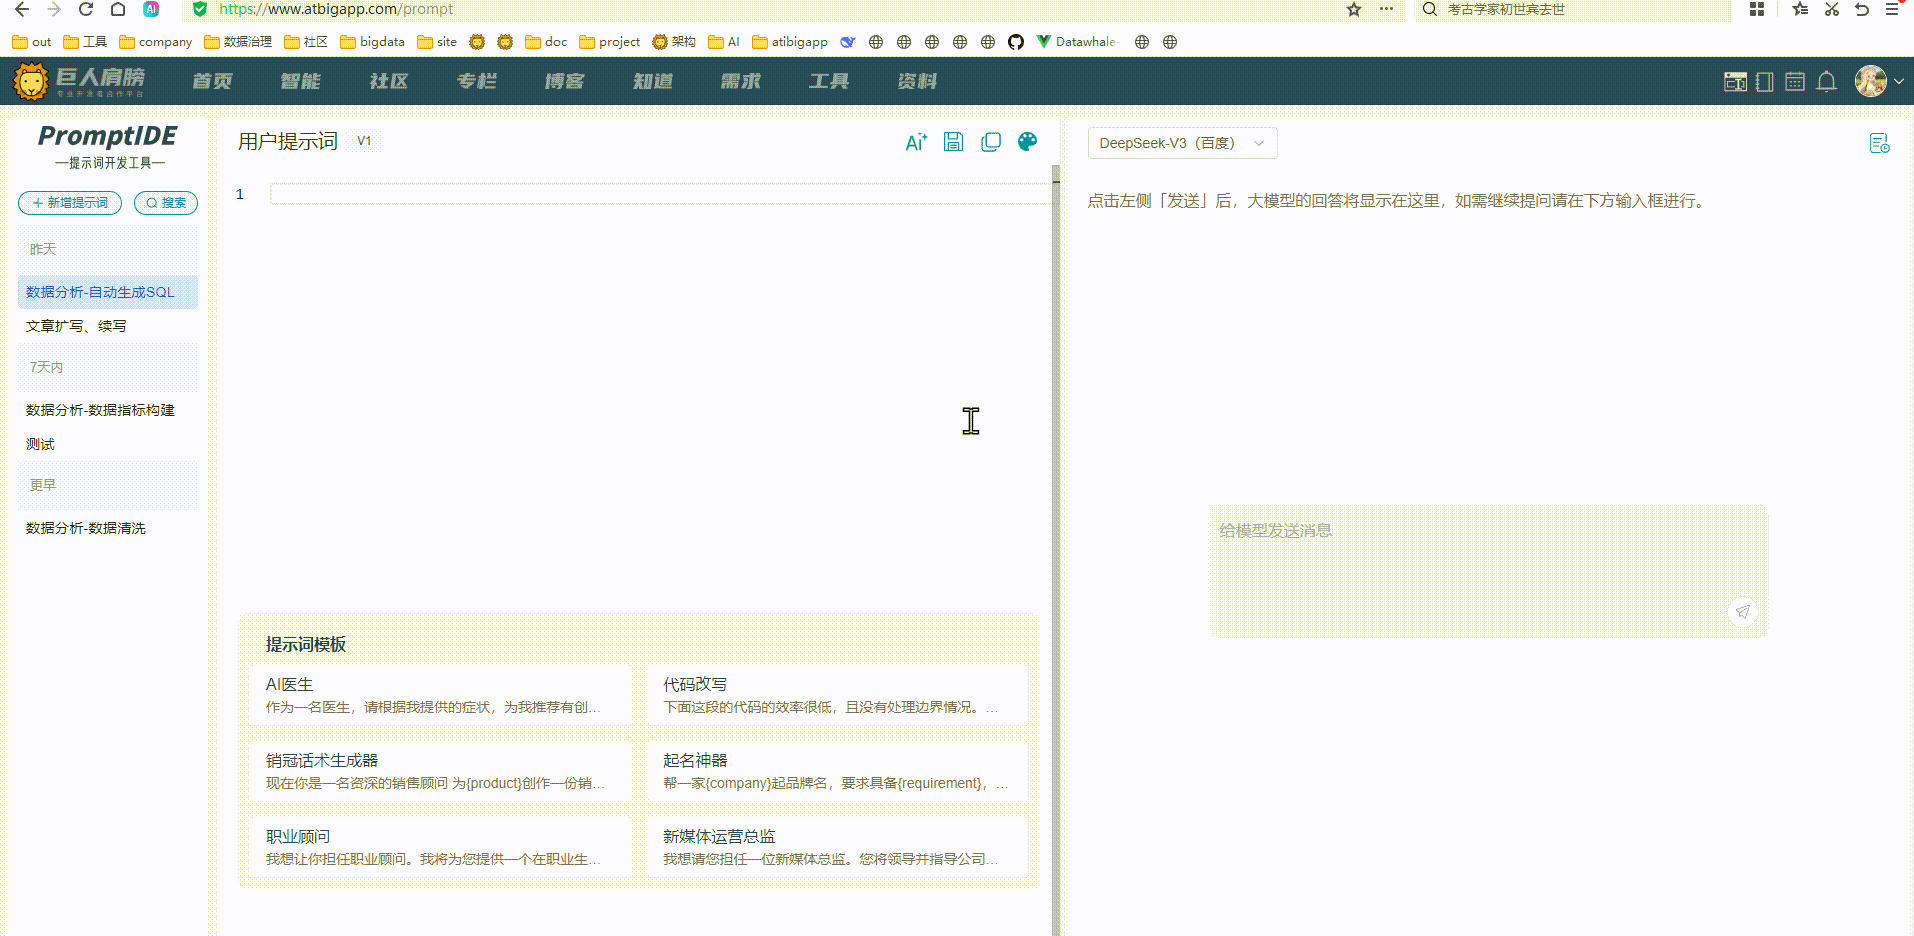Screen dimensions: 1914x936
Task: Click the 新增提示词 button
Action: 69,202
